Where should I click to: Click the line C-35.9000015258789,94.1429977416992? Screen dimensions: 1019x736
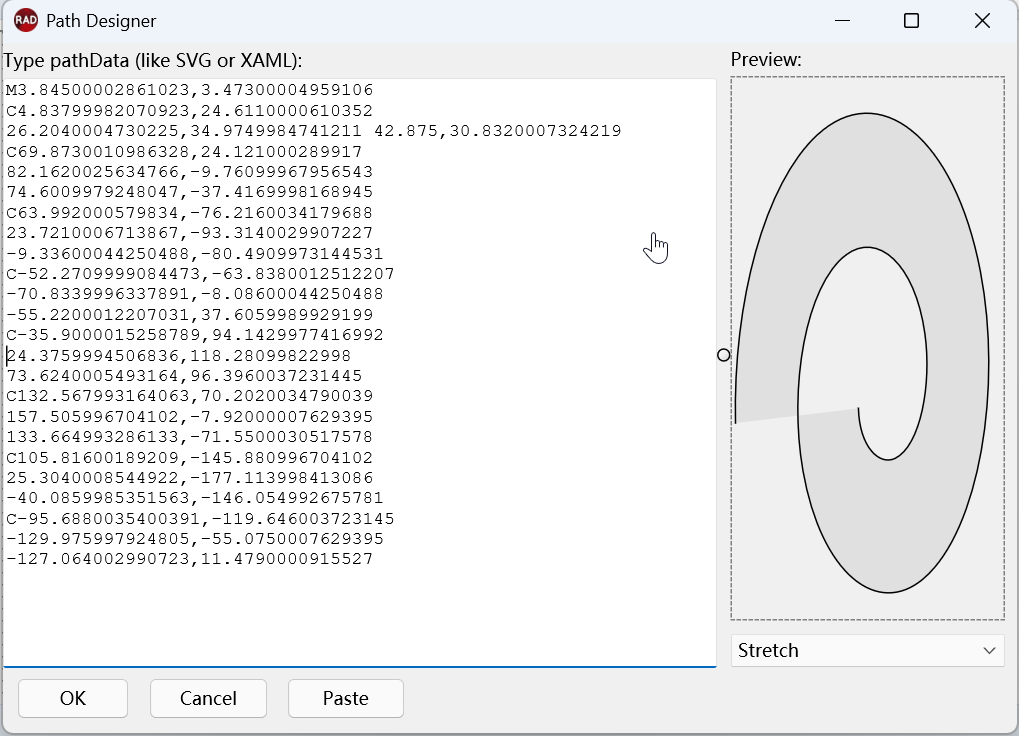point(195,335)
